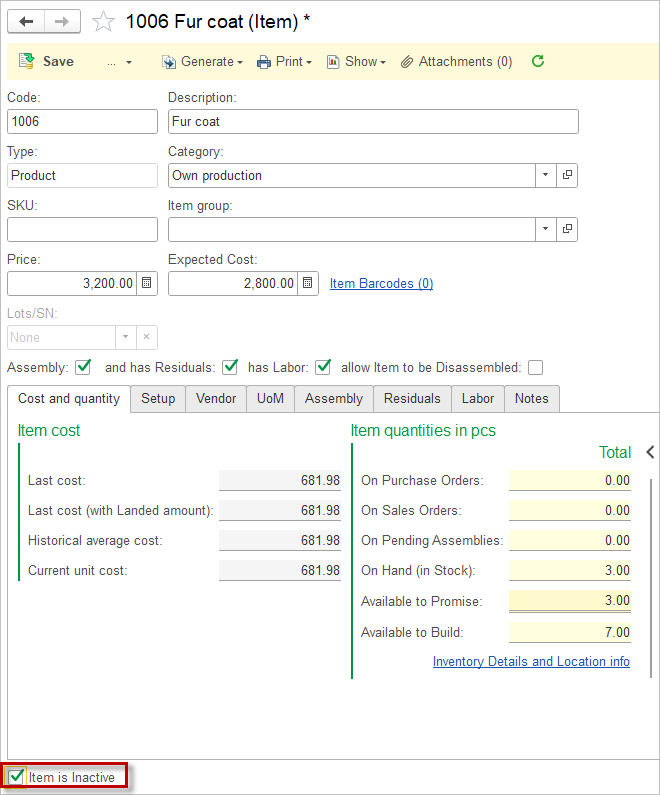Toggle the has Labor checkbox
The height and width of the screenshot is (795, 660).
323,367
